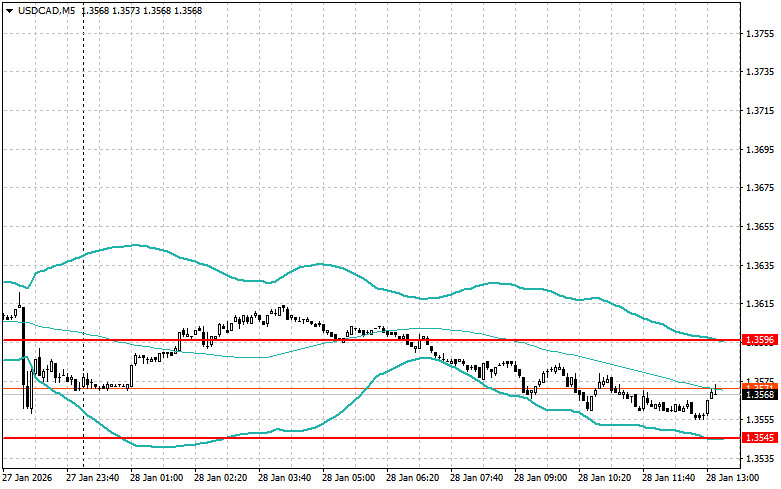Select the red 1.3596 price level tag
The image size is (781, 489).
pos(760,340)
